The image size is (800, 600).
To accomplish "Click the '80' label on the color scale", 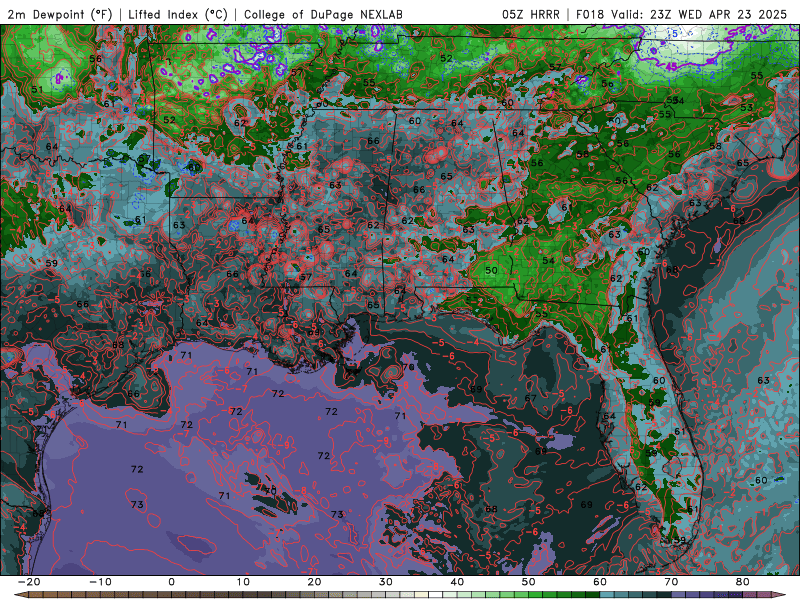I will click(743, 582).
